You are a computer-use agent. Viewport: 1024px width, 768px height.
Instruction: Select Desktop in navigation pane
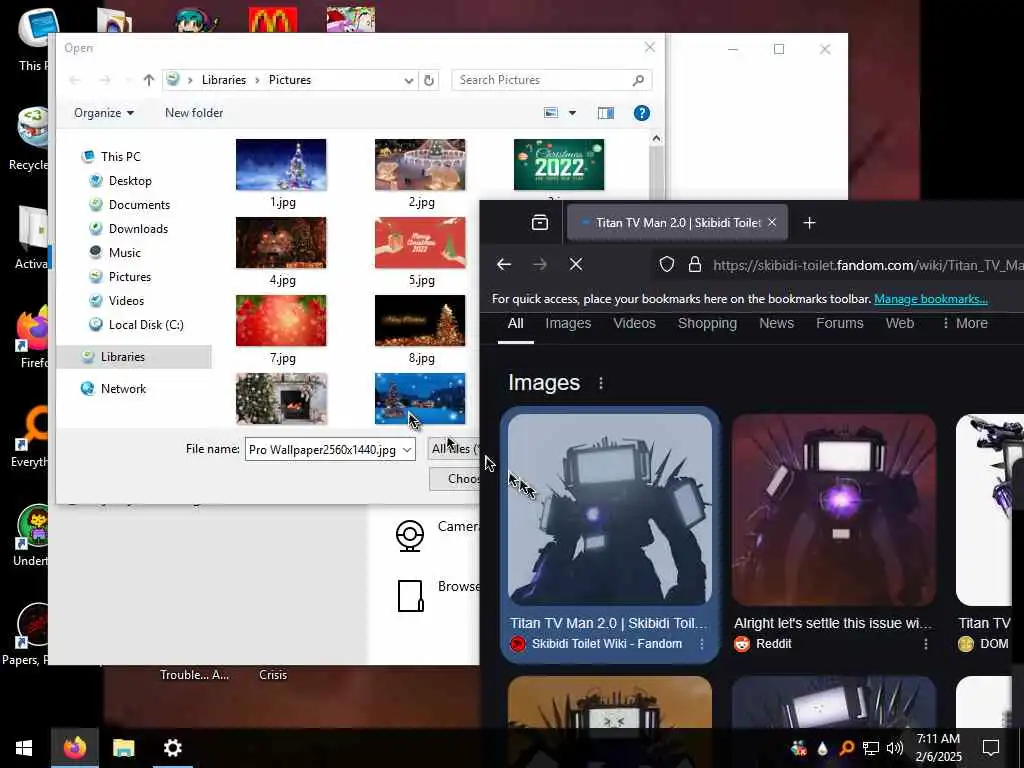130,181
